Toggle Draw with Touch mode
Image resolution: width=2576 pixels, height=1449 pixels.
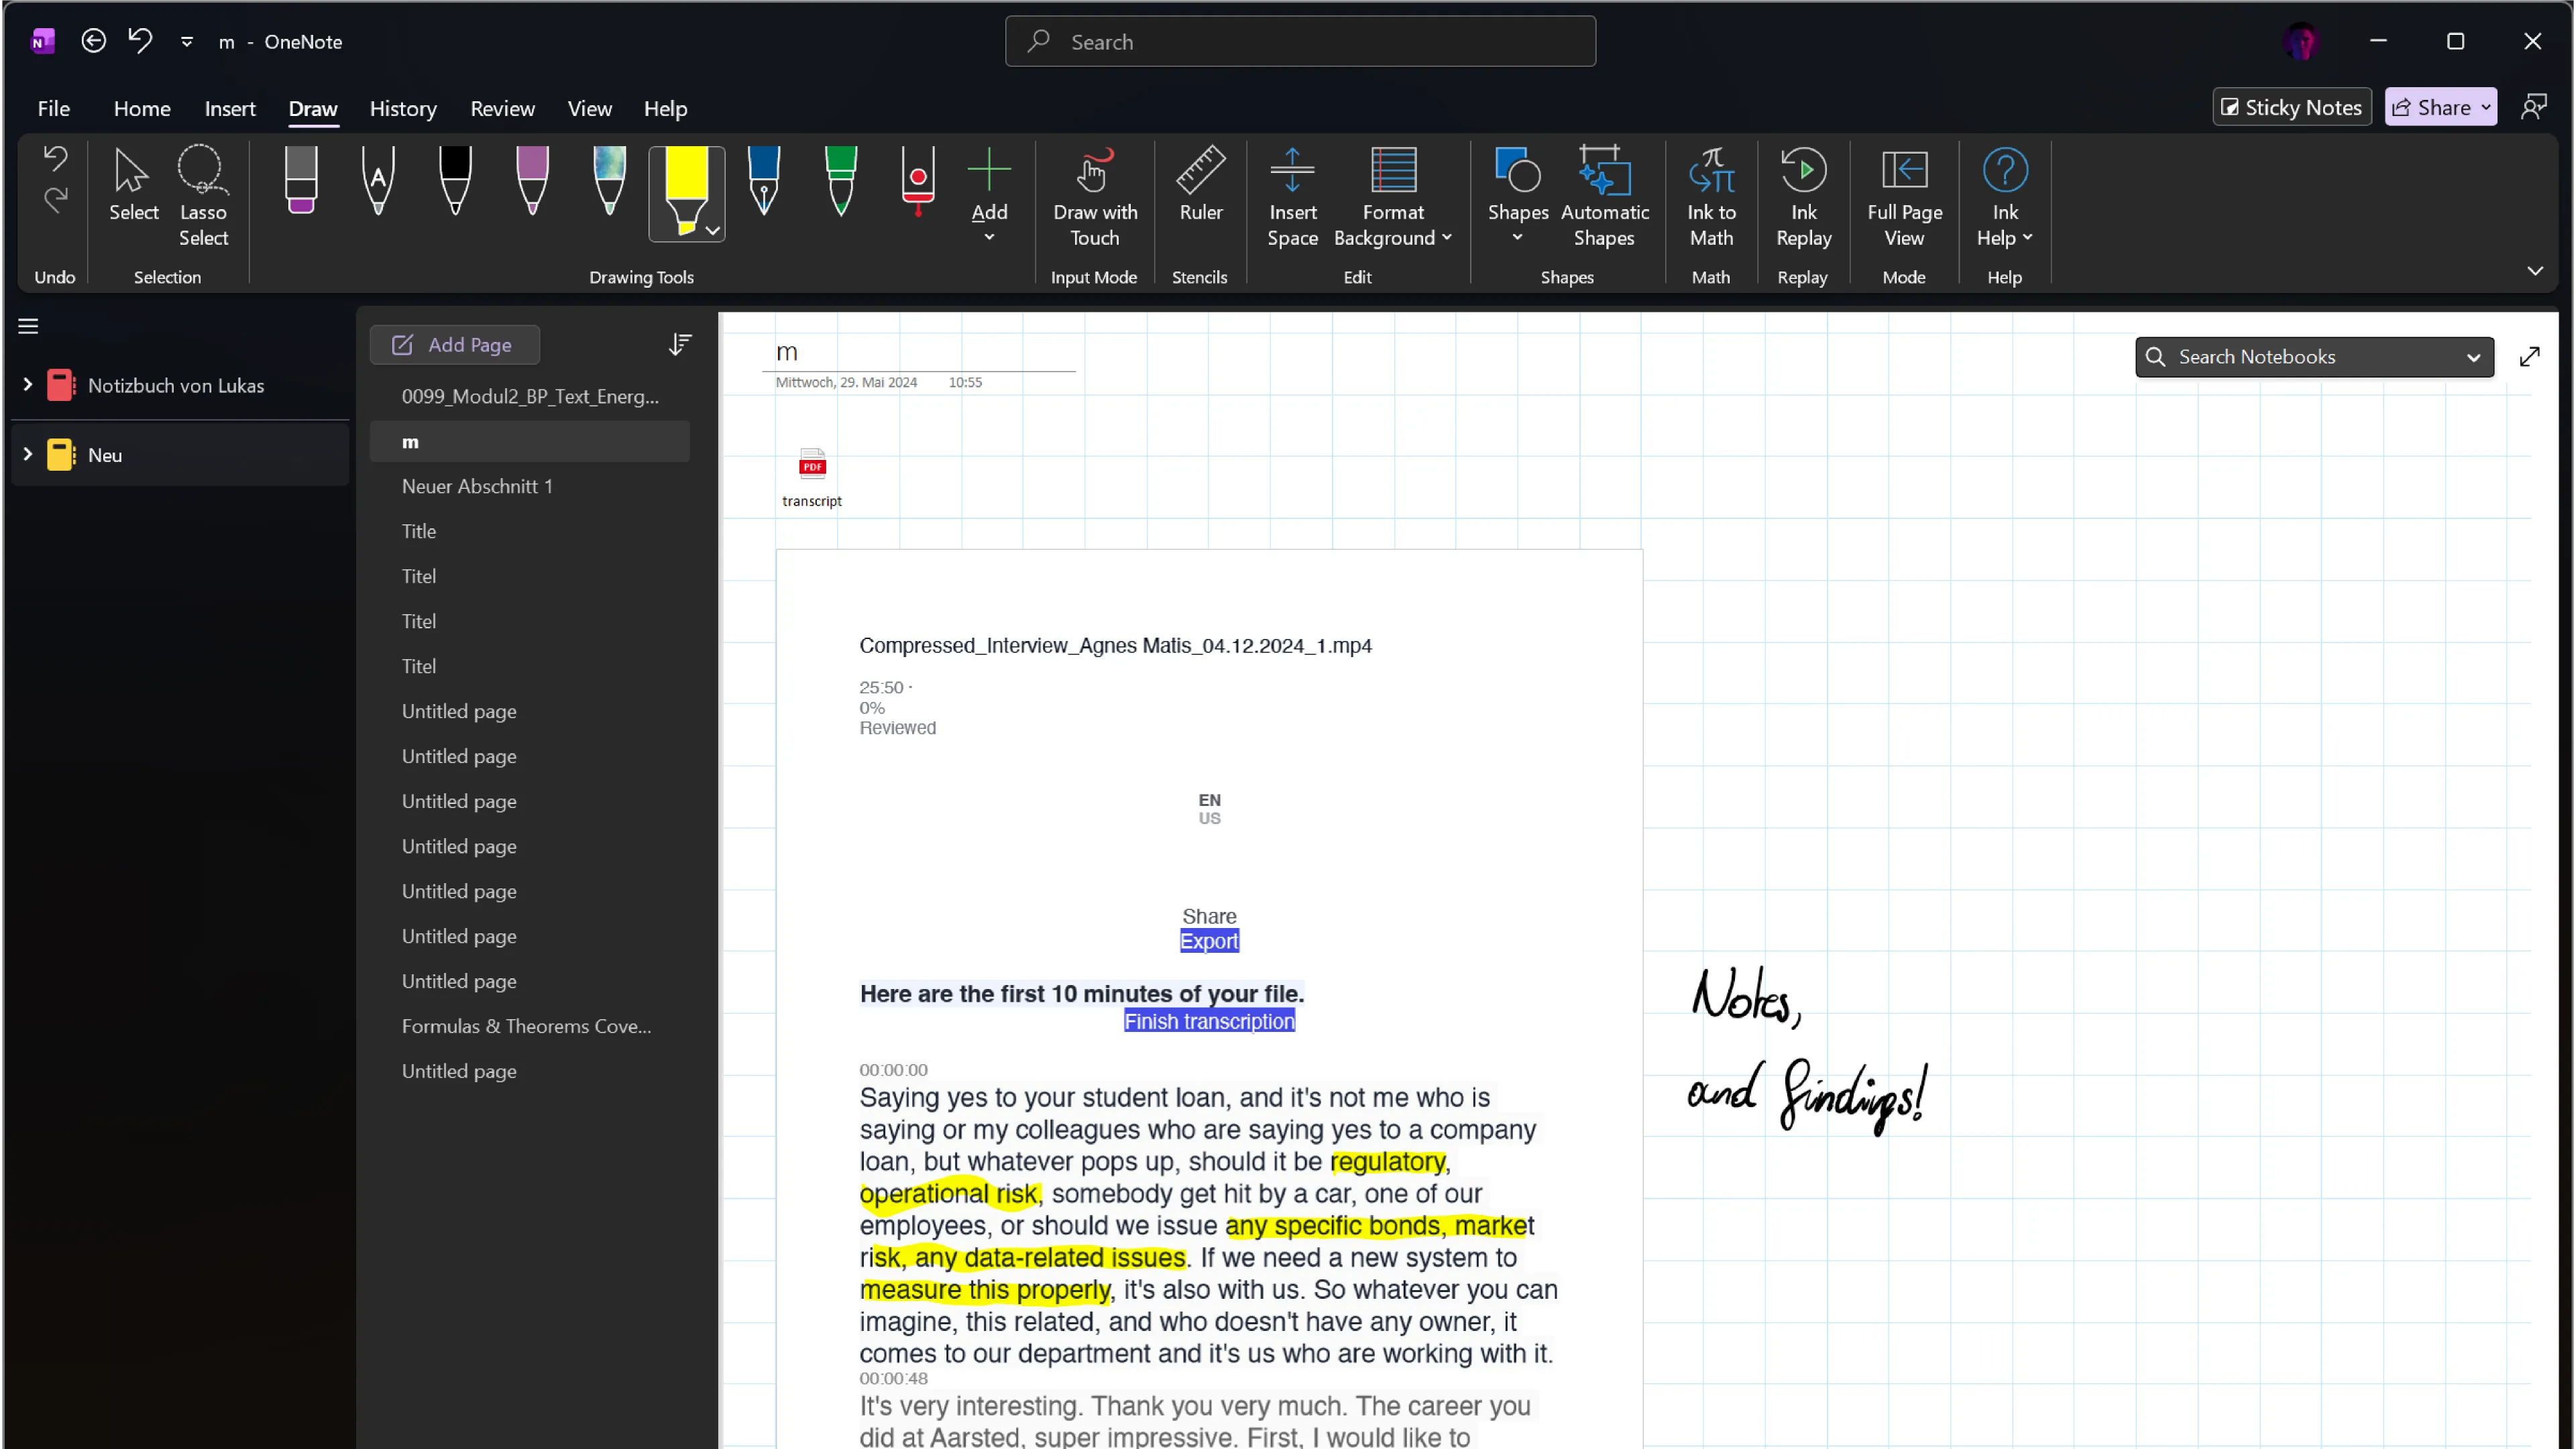click(x=1095, y=196)
